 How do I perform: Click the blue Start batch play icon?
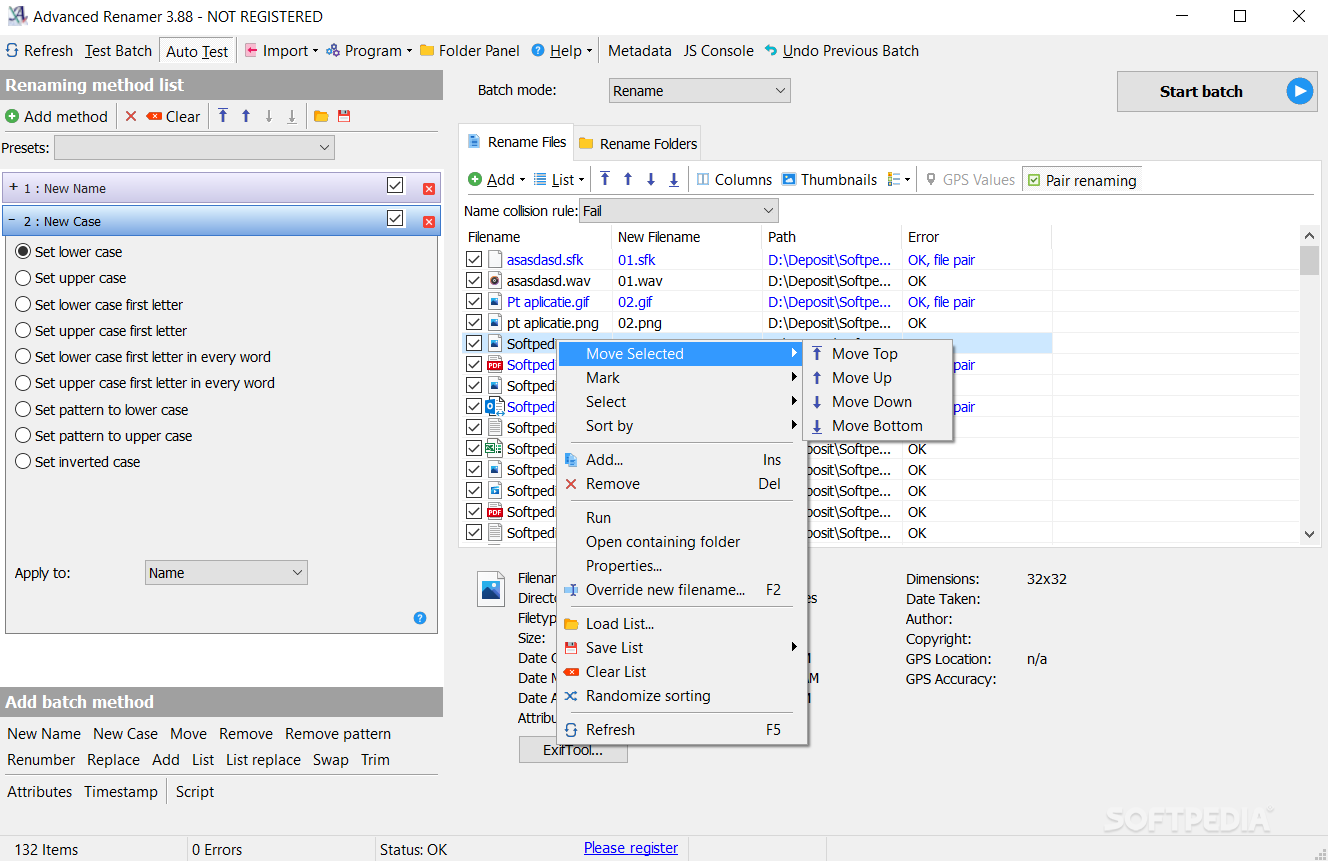point(1299,91)
